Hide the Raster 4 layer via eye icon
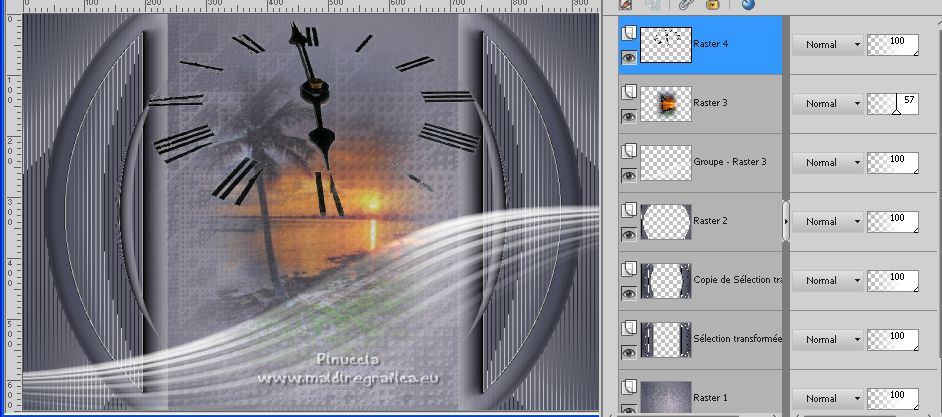 pyautogui.click(x=629, y=58)
